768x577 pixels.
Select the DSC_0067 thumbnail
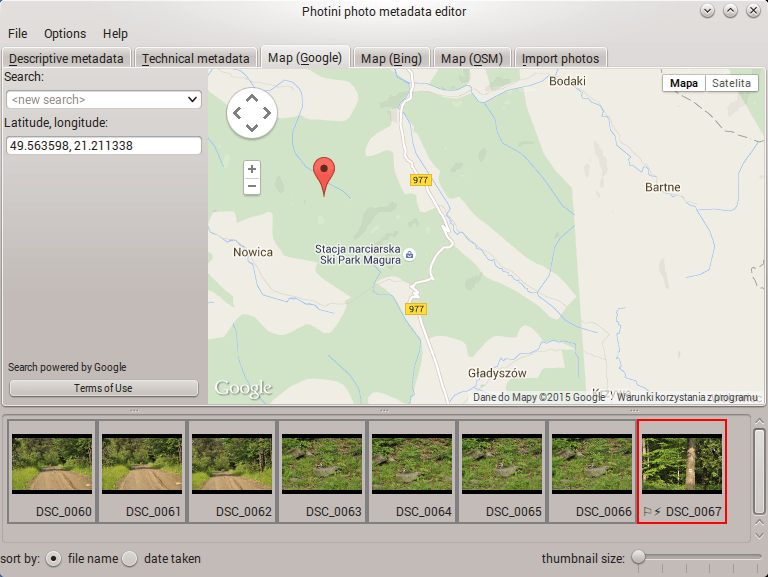click(x=682, y=472)
